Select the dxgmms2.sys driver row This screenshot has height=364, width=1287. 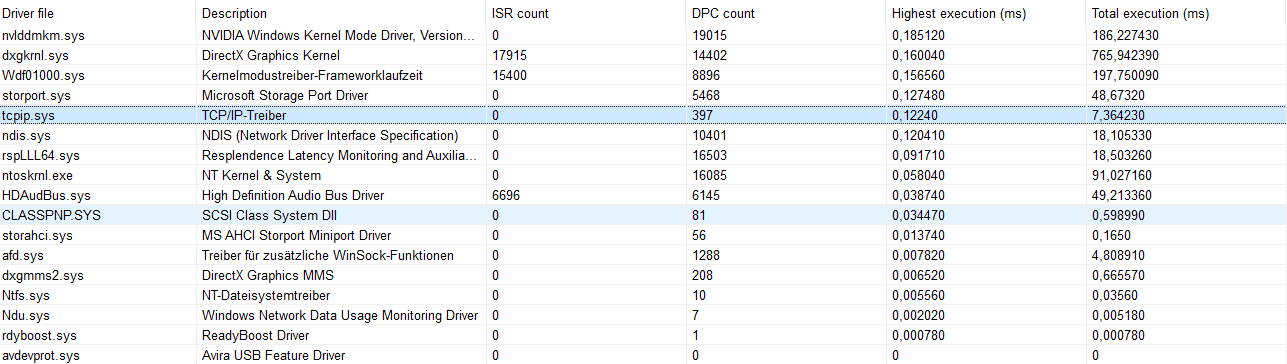pos(643,275)
